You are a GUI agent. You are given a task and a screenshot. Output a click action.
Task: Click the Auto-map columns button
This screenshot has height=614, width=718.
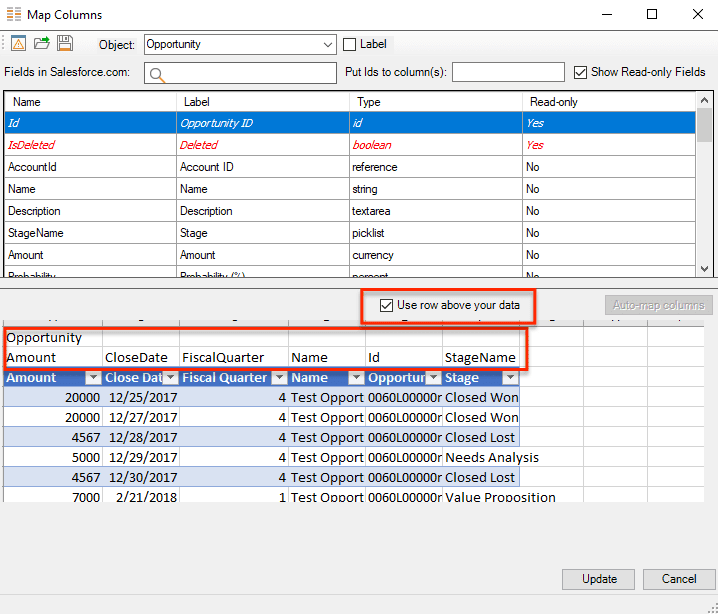point(658,305)
